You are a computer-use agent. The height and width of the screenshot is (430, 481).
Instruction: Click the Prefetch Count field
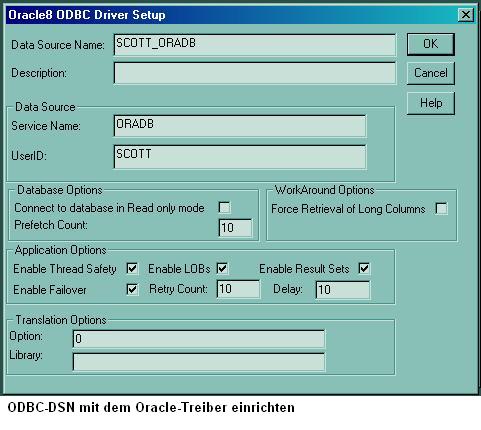click(x=235, y=228)
